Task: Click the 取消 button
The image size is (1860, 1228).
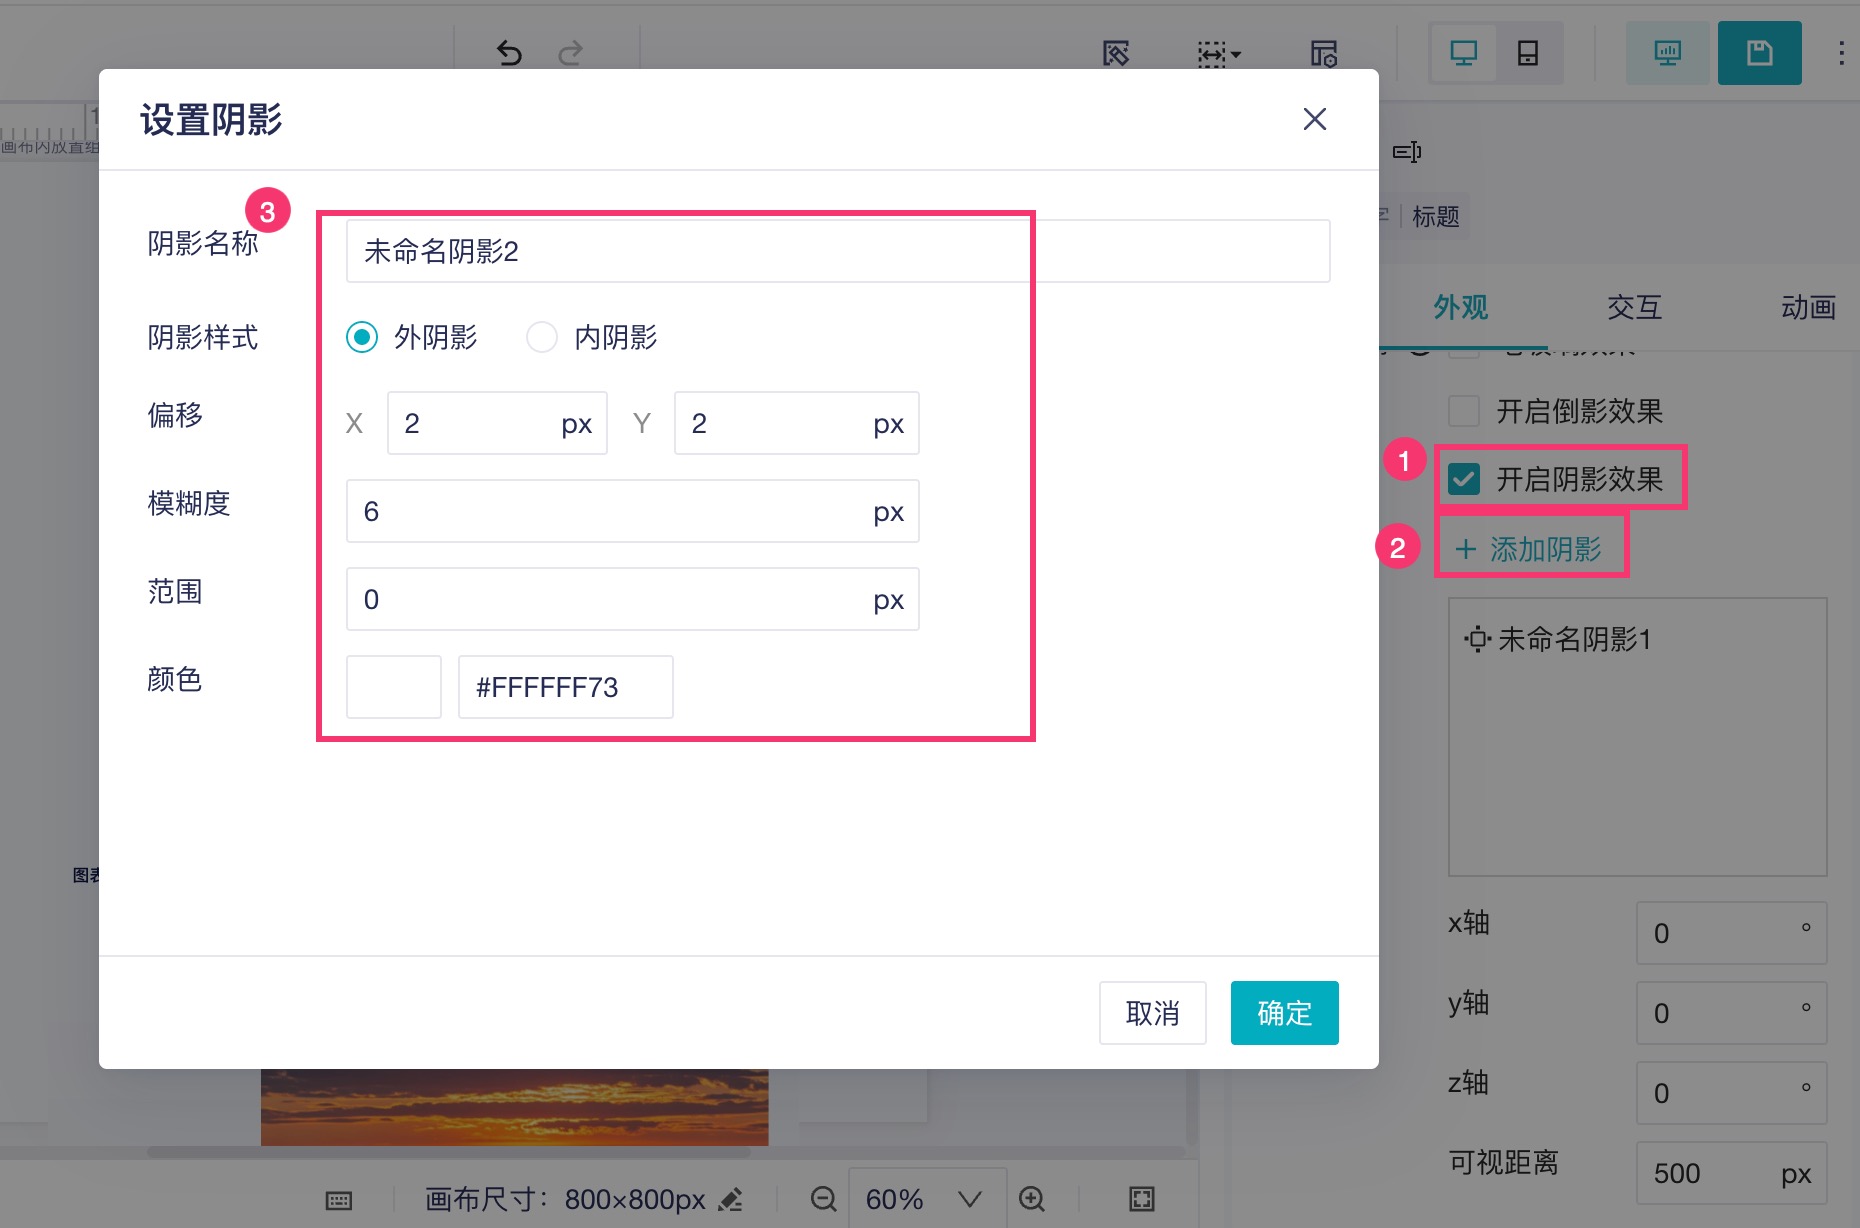Action: 1153,1013
